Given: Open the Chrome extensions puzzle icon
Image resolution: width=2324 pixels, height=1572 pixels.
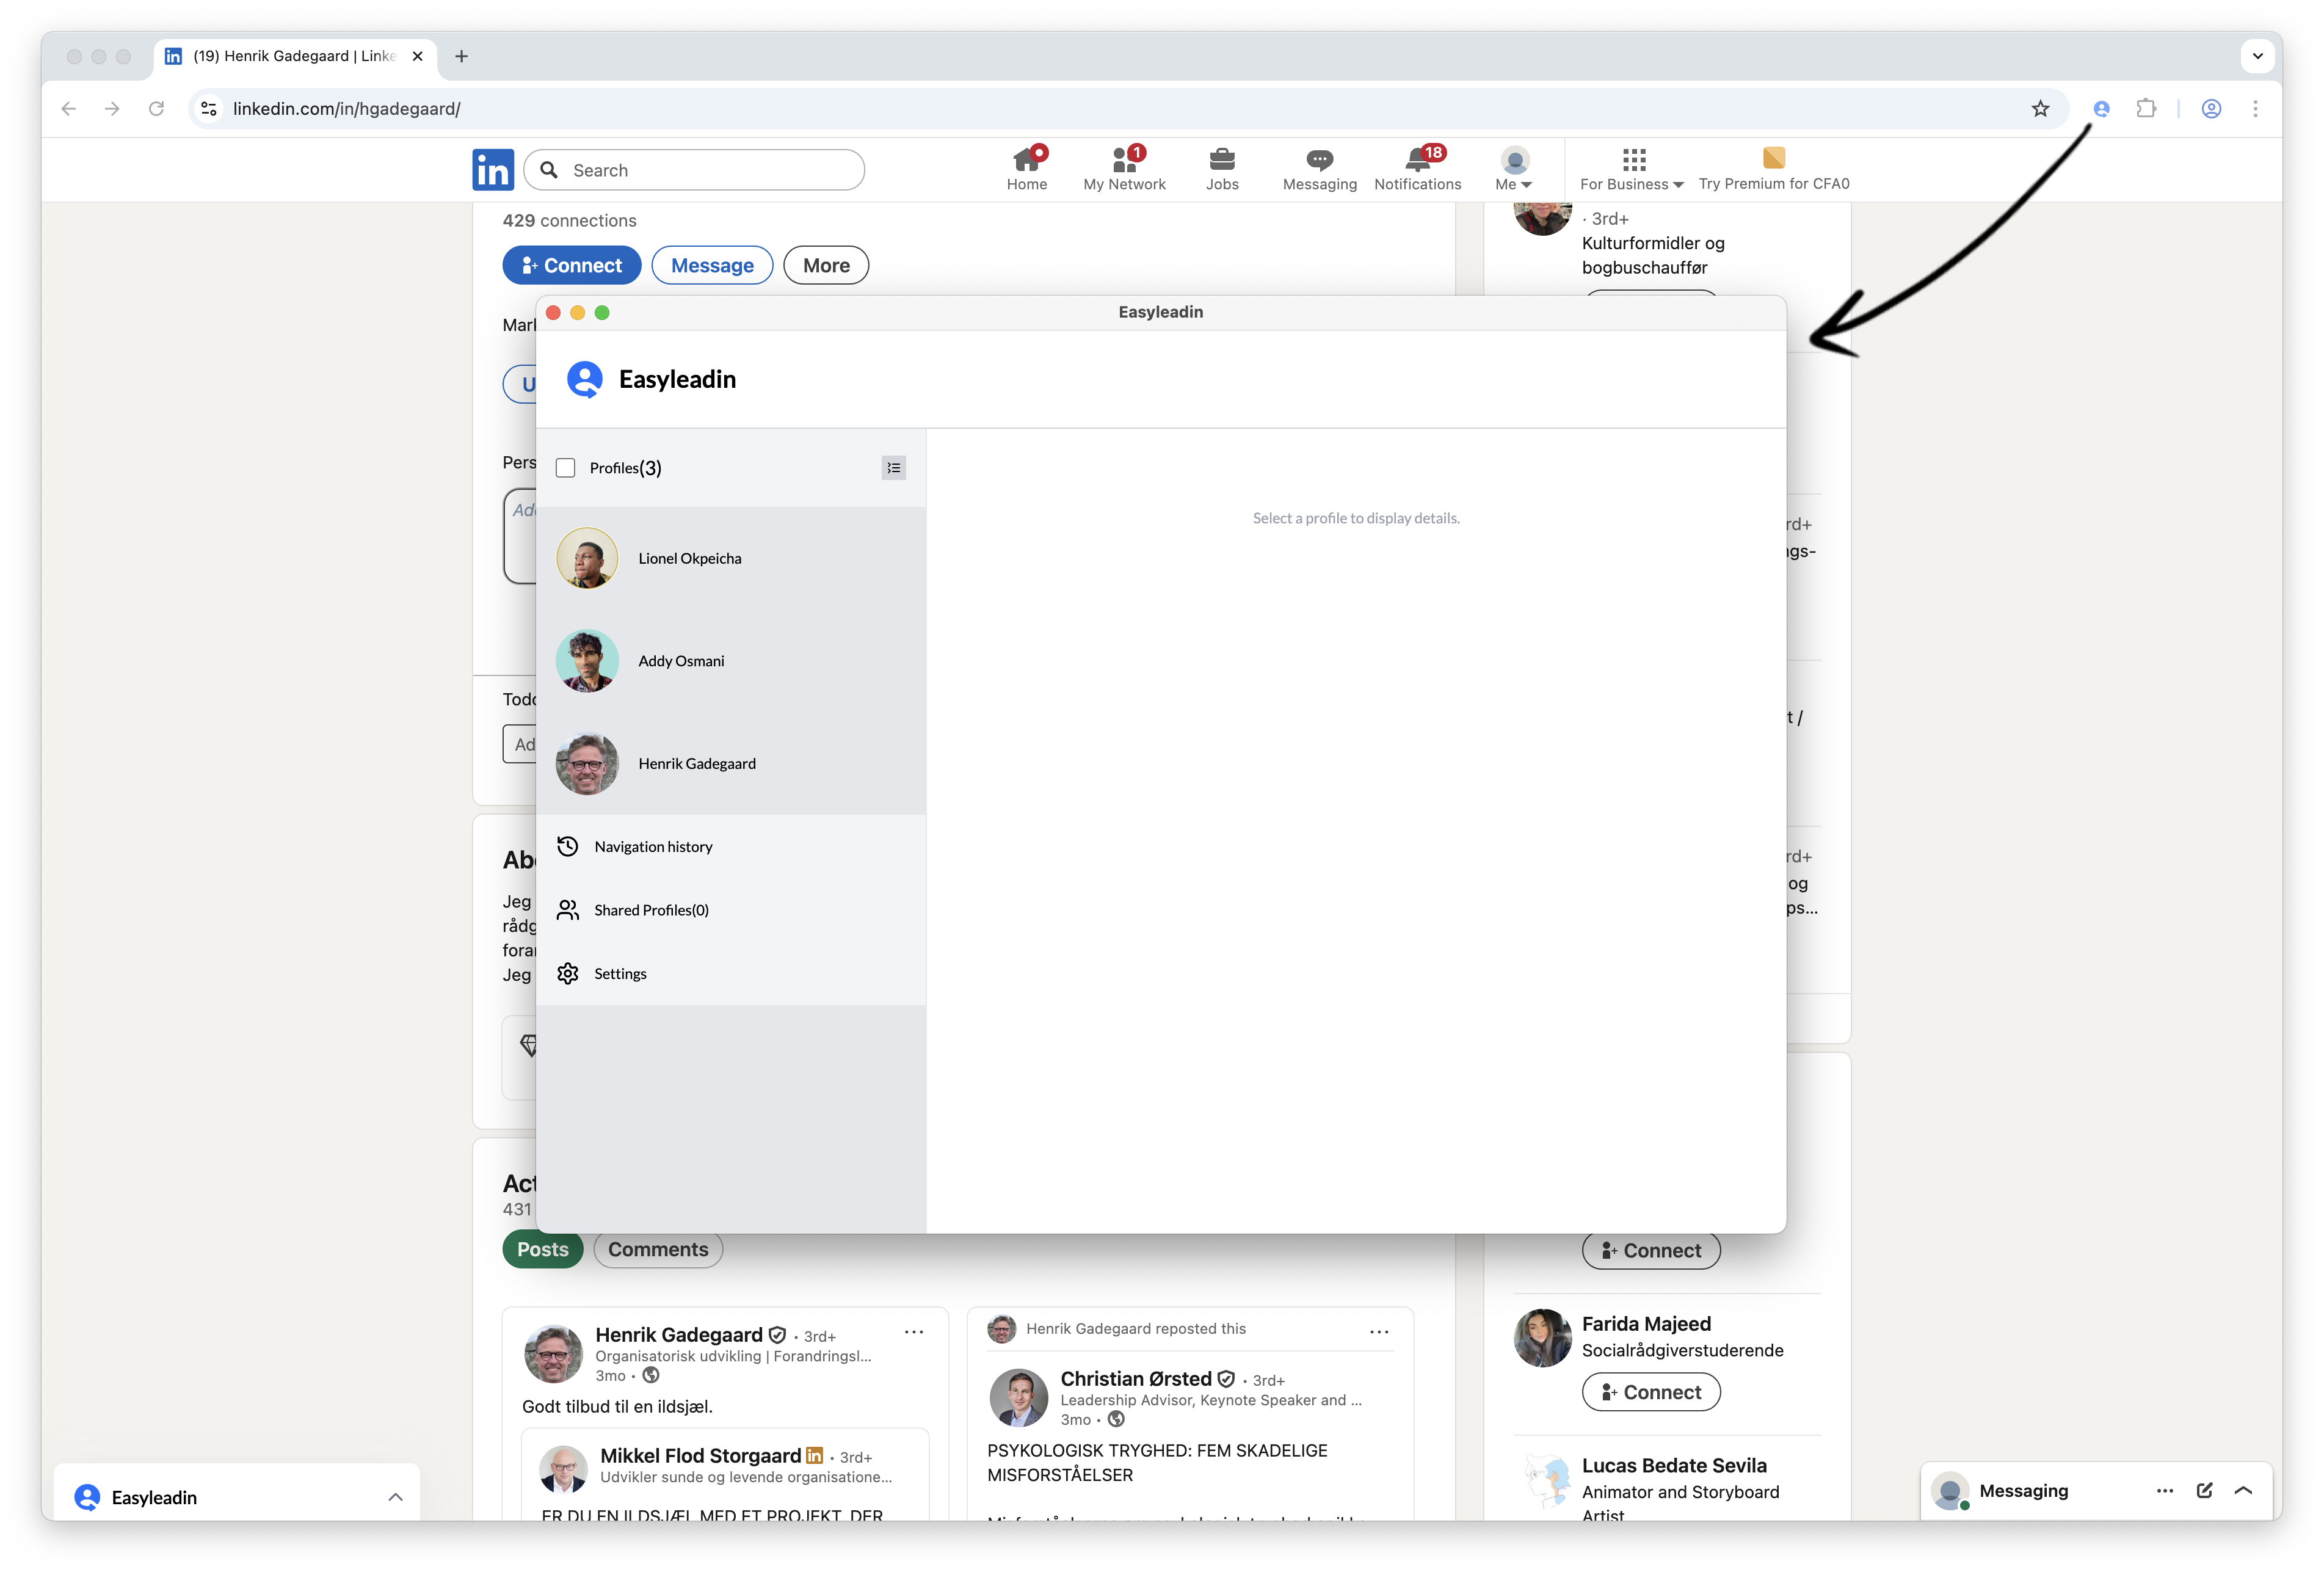Looking at the screenshot, I should click(x=2147, y=108).
